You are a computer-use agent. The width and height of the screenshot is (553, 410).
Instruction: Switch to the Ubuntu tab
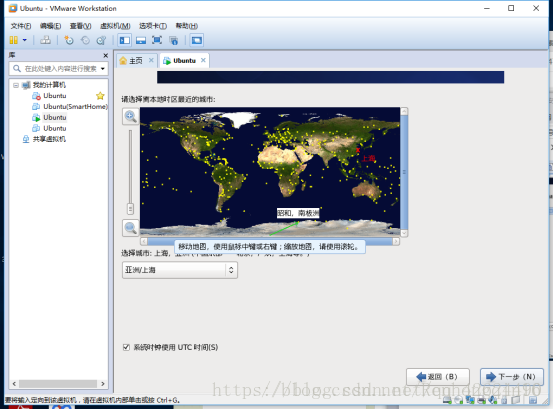pos(184,61)
